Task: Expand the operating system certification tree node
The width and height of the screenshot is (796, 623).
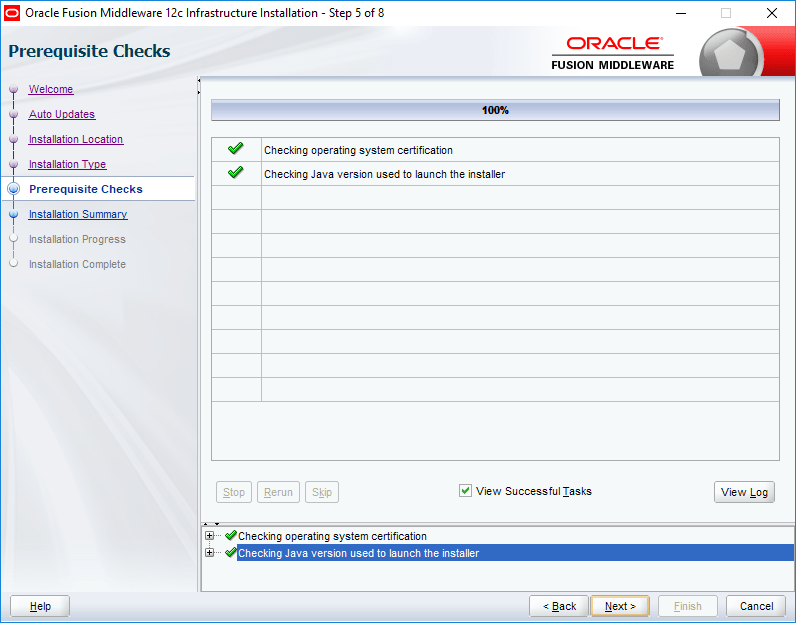Action: click(209, 536)
